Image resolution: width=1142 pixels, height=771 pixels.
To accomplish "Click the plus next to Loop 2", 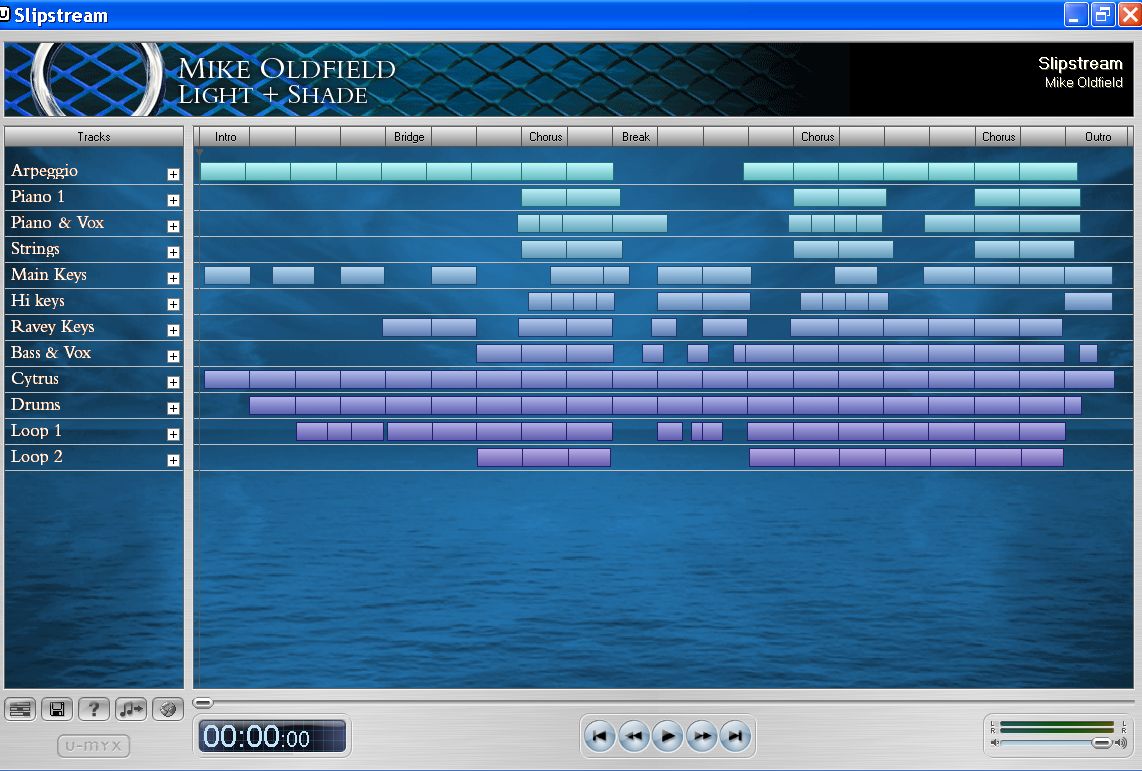I will (173, 460).
